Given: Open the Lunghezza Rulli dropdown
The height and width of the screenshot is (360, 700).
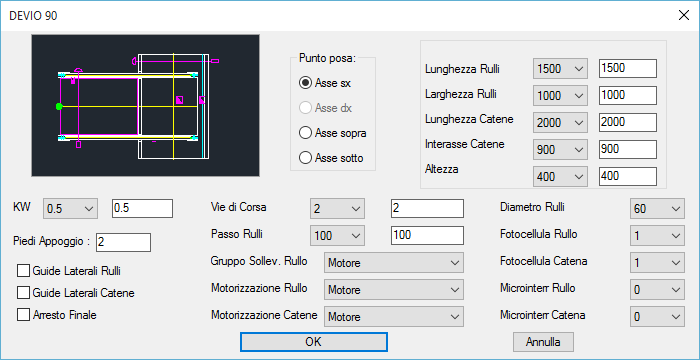Looking at the screenshot, I should tap(560, 69).
